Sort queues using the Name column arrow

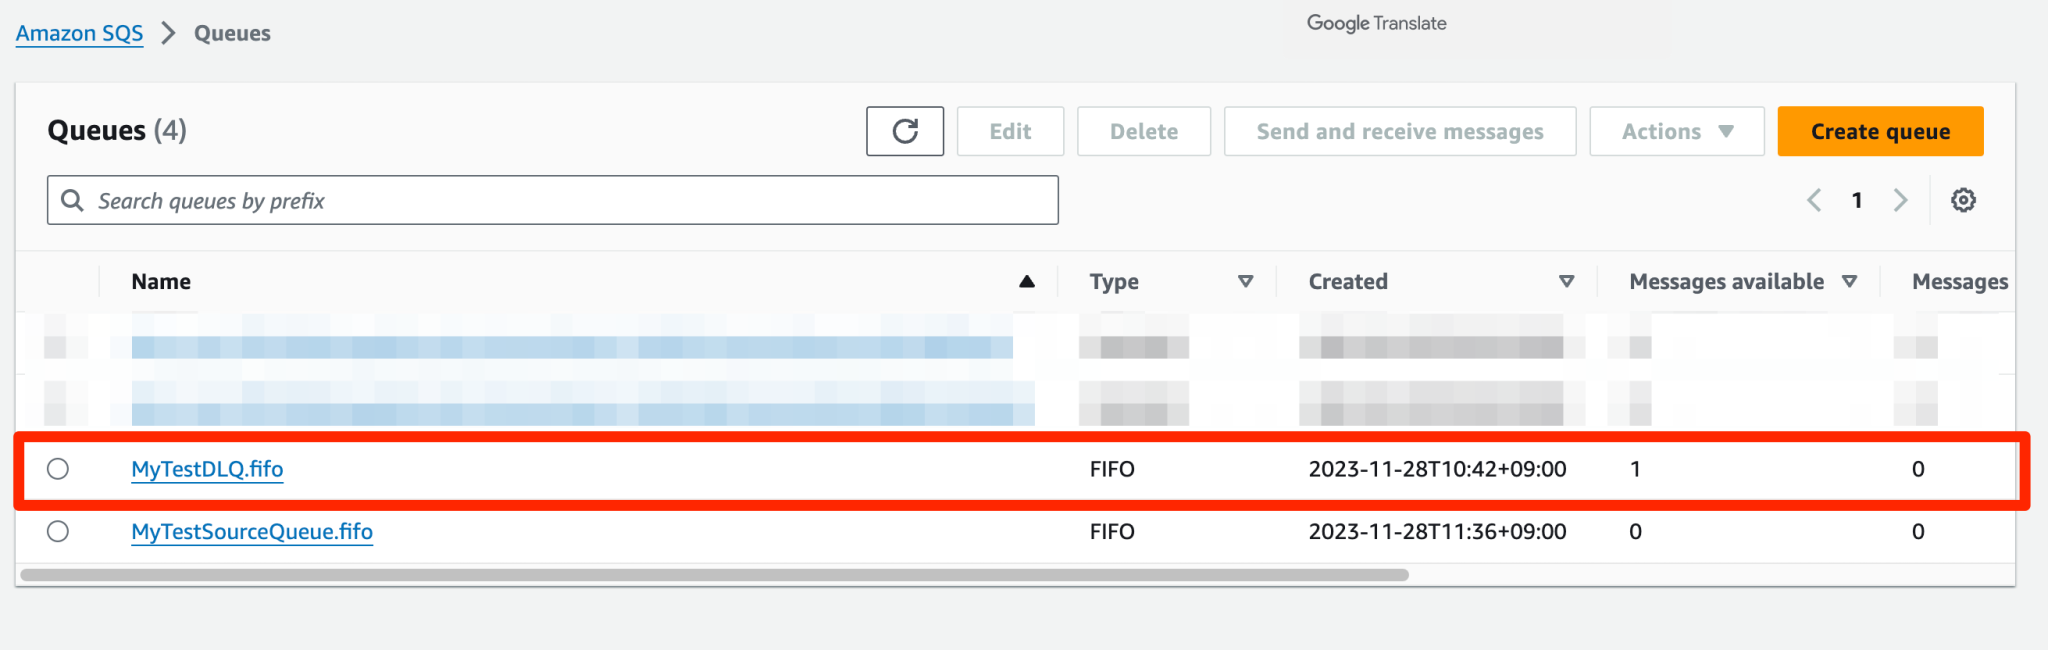[1028, 281]
